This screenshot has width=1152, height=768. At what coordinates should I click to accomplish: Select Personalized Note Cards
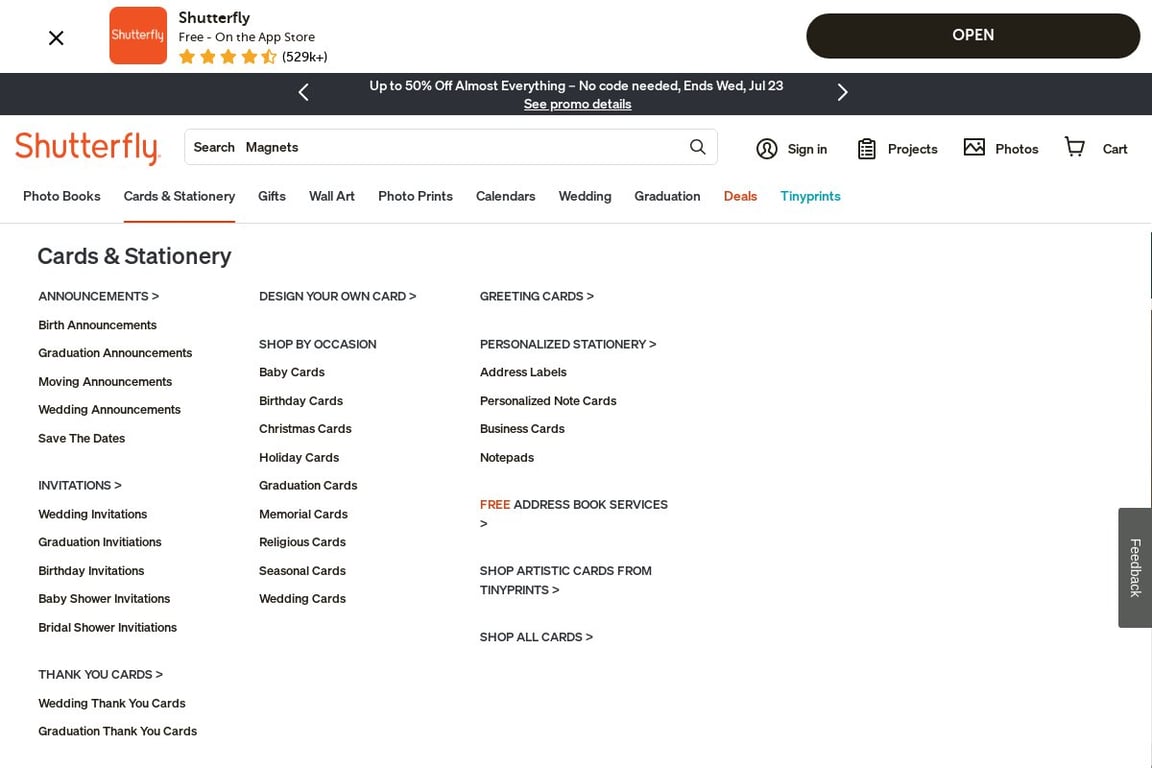pyautogui.click(x=548, y=401)
